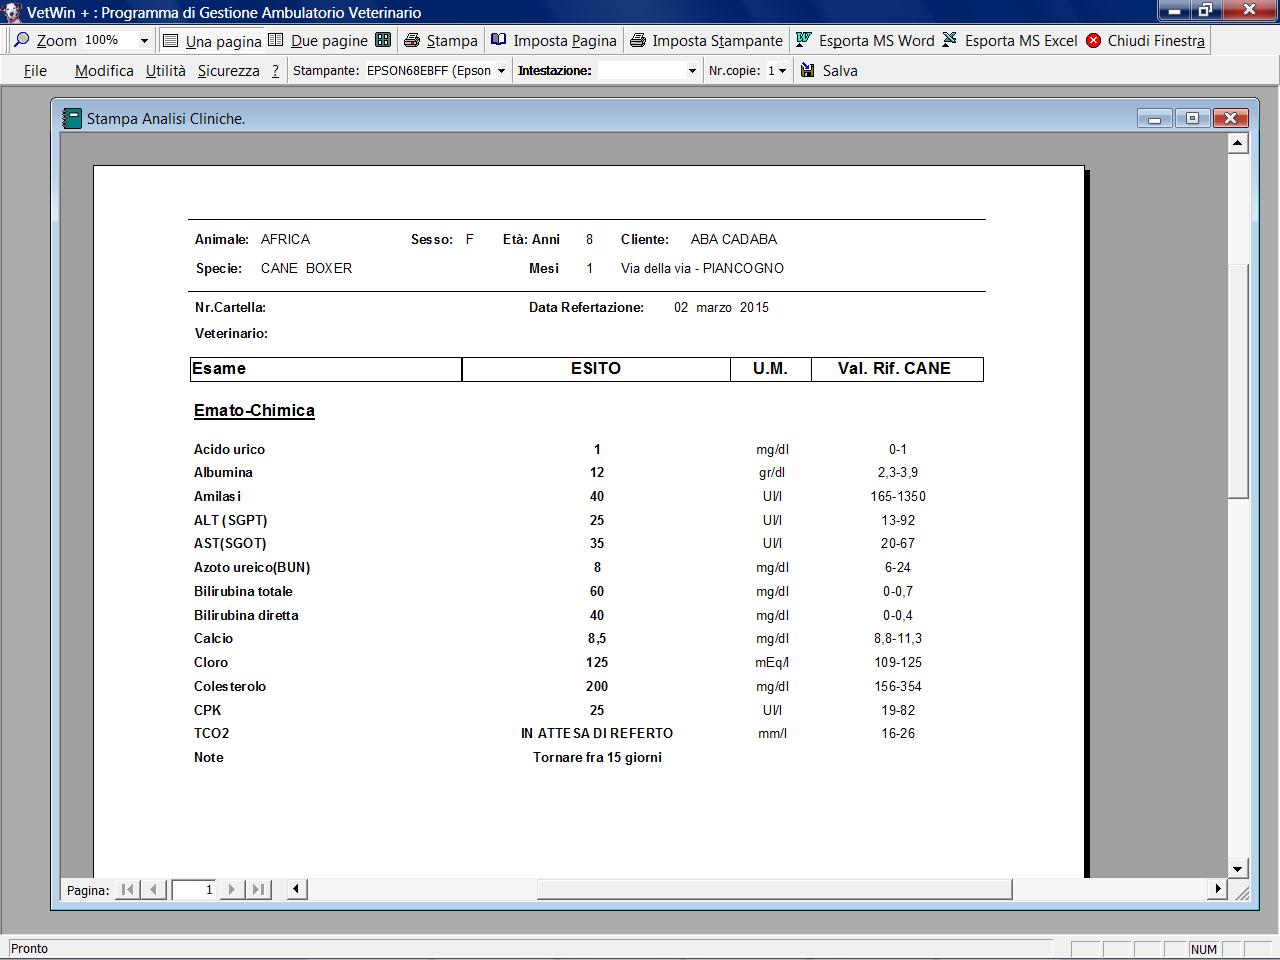Expand the Stampante printer dropdown

[501, 71]
